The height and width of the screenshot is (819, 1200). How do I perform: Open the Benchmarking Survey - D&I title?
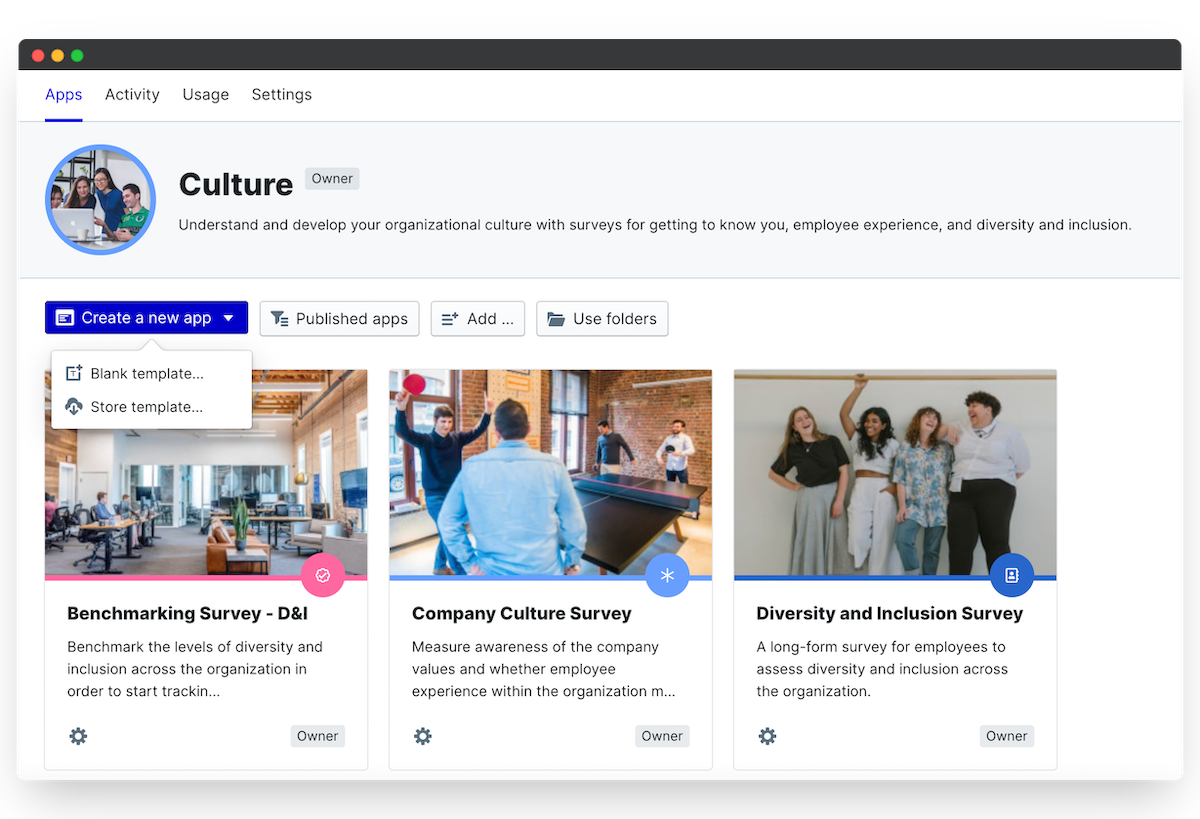point(187,613)
